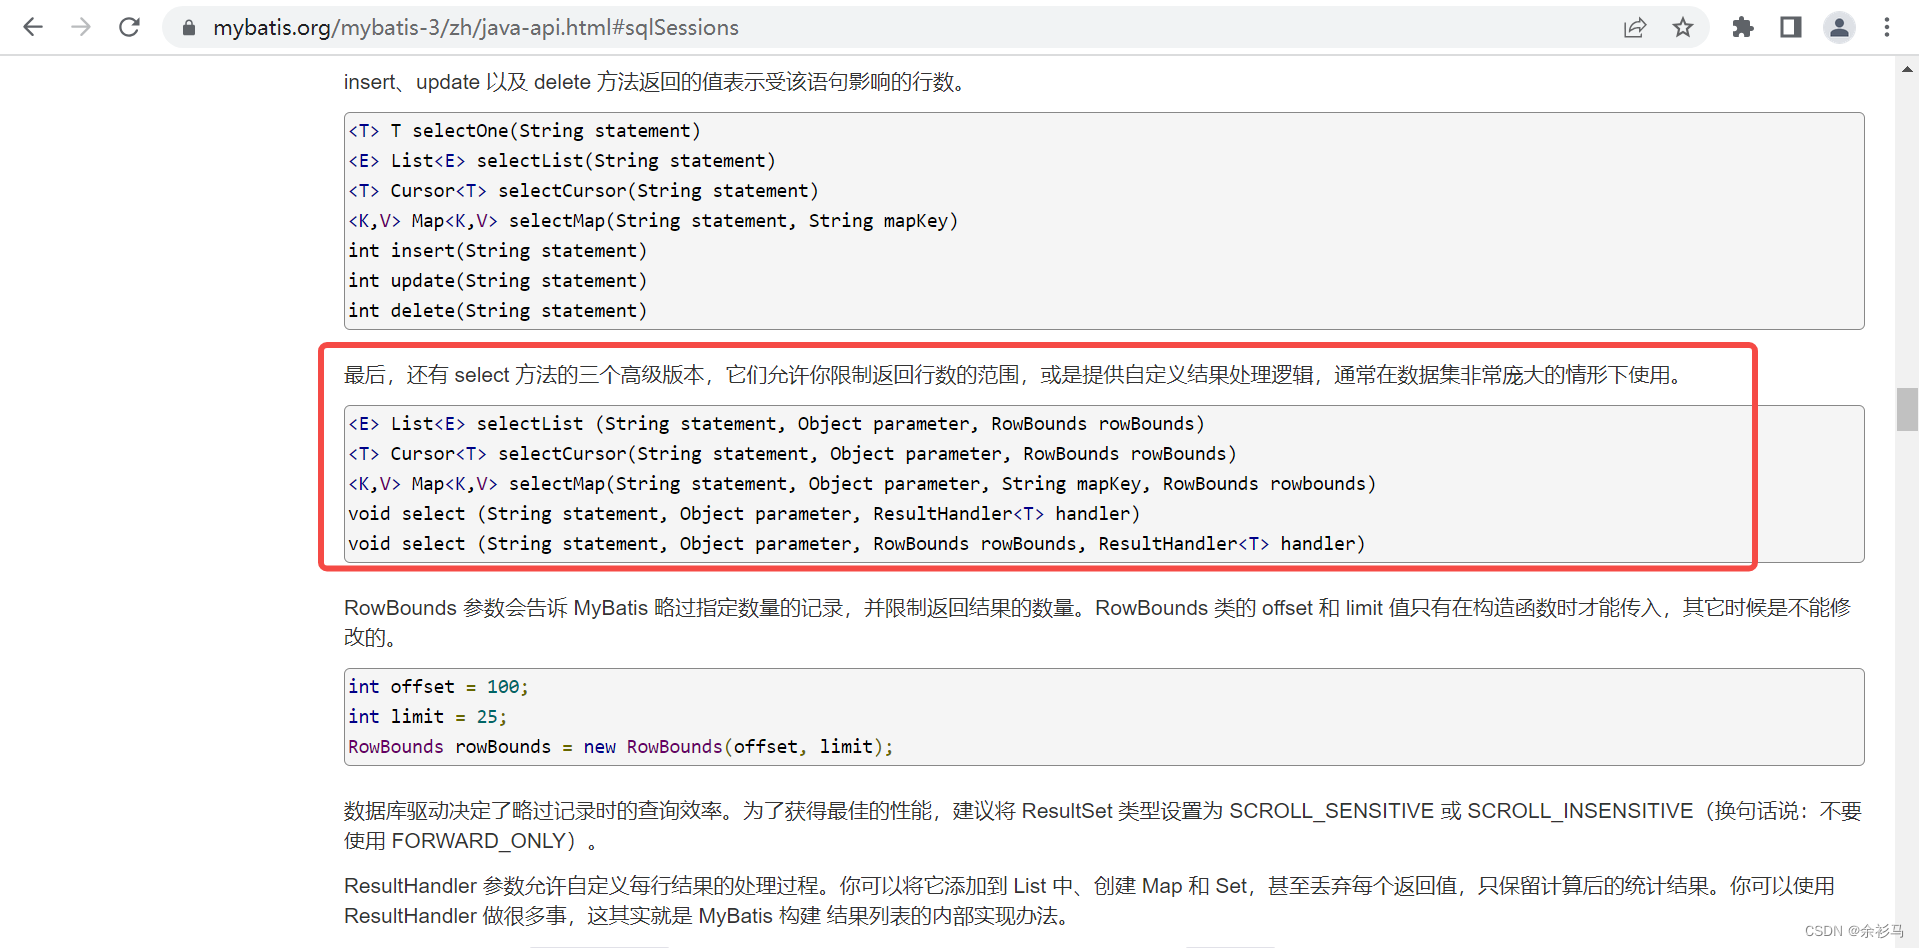1919x948 pixels.
Task: Open site information via the padlock icon
Action: coord(188,27)
